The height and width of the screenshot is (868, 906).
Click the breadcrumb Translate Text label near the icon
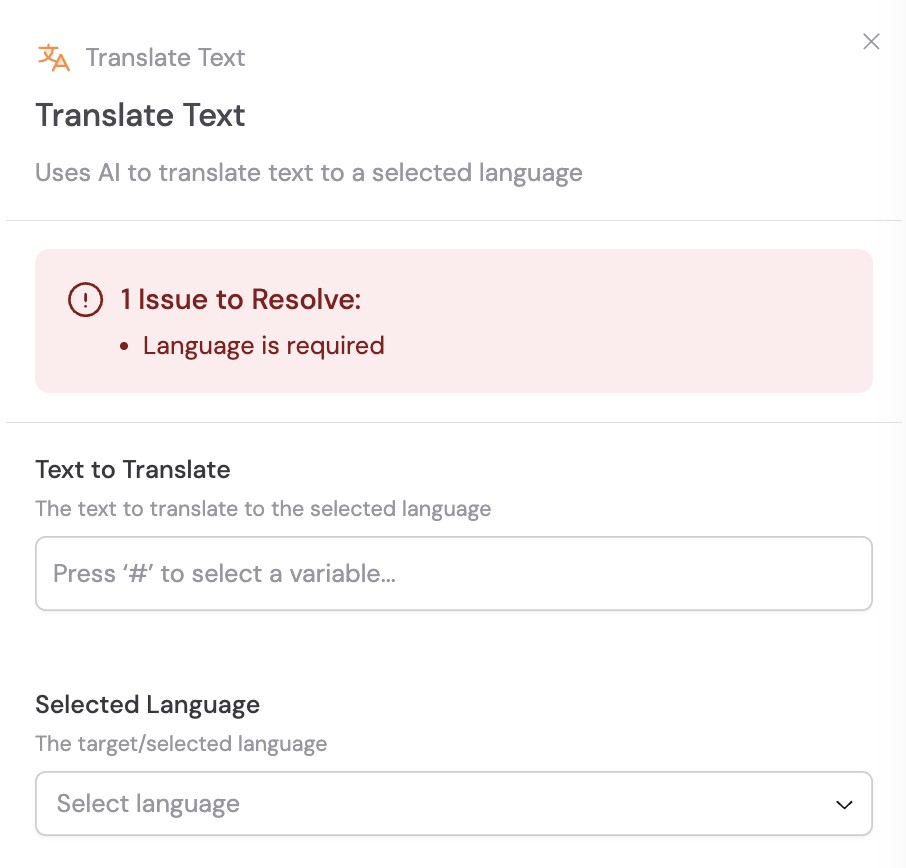pos(165,58)
